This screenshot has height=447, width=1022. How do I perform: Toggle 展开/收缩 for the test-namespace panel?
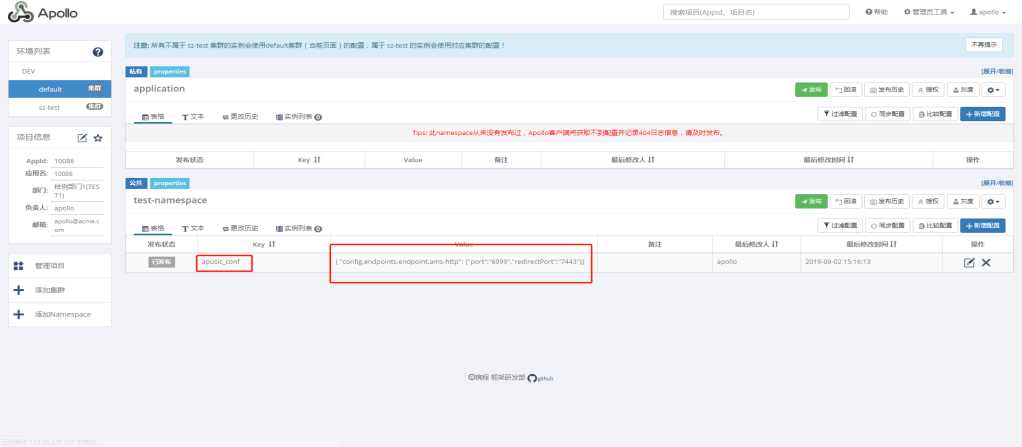click(x=997, y=183)
